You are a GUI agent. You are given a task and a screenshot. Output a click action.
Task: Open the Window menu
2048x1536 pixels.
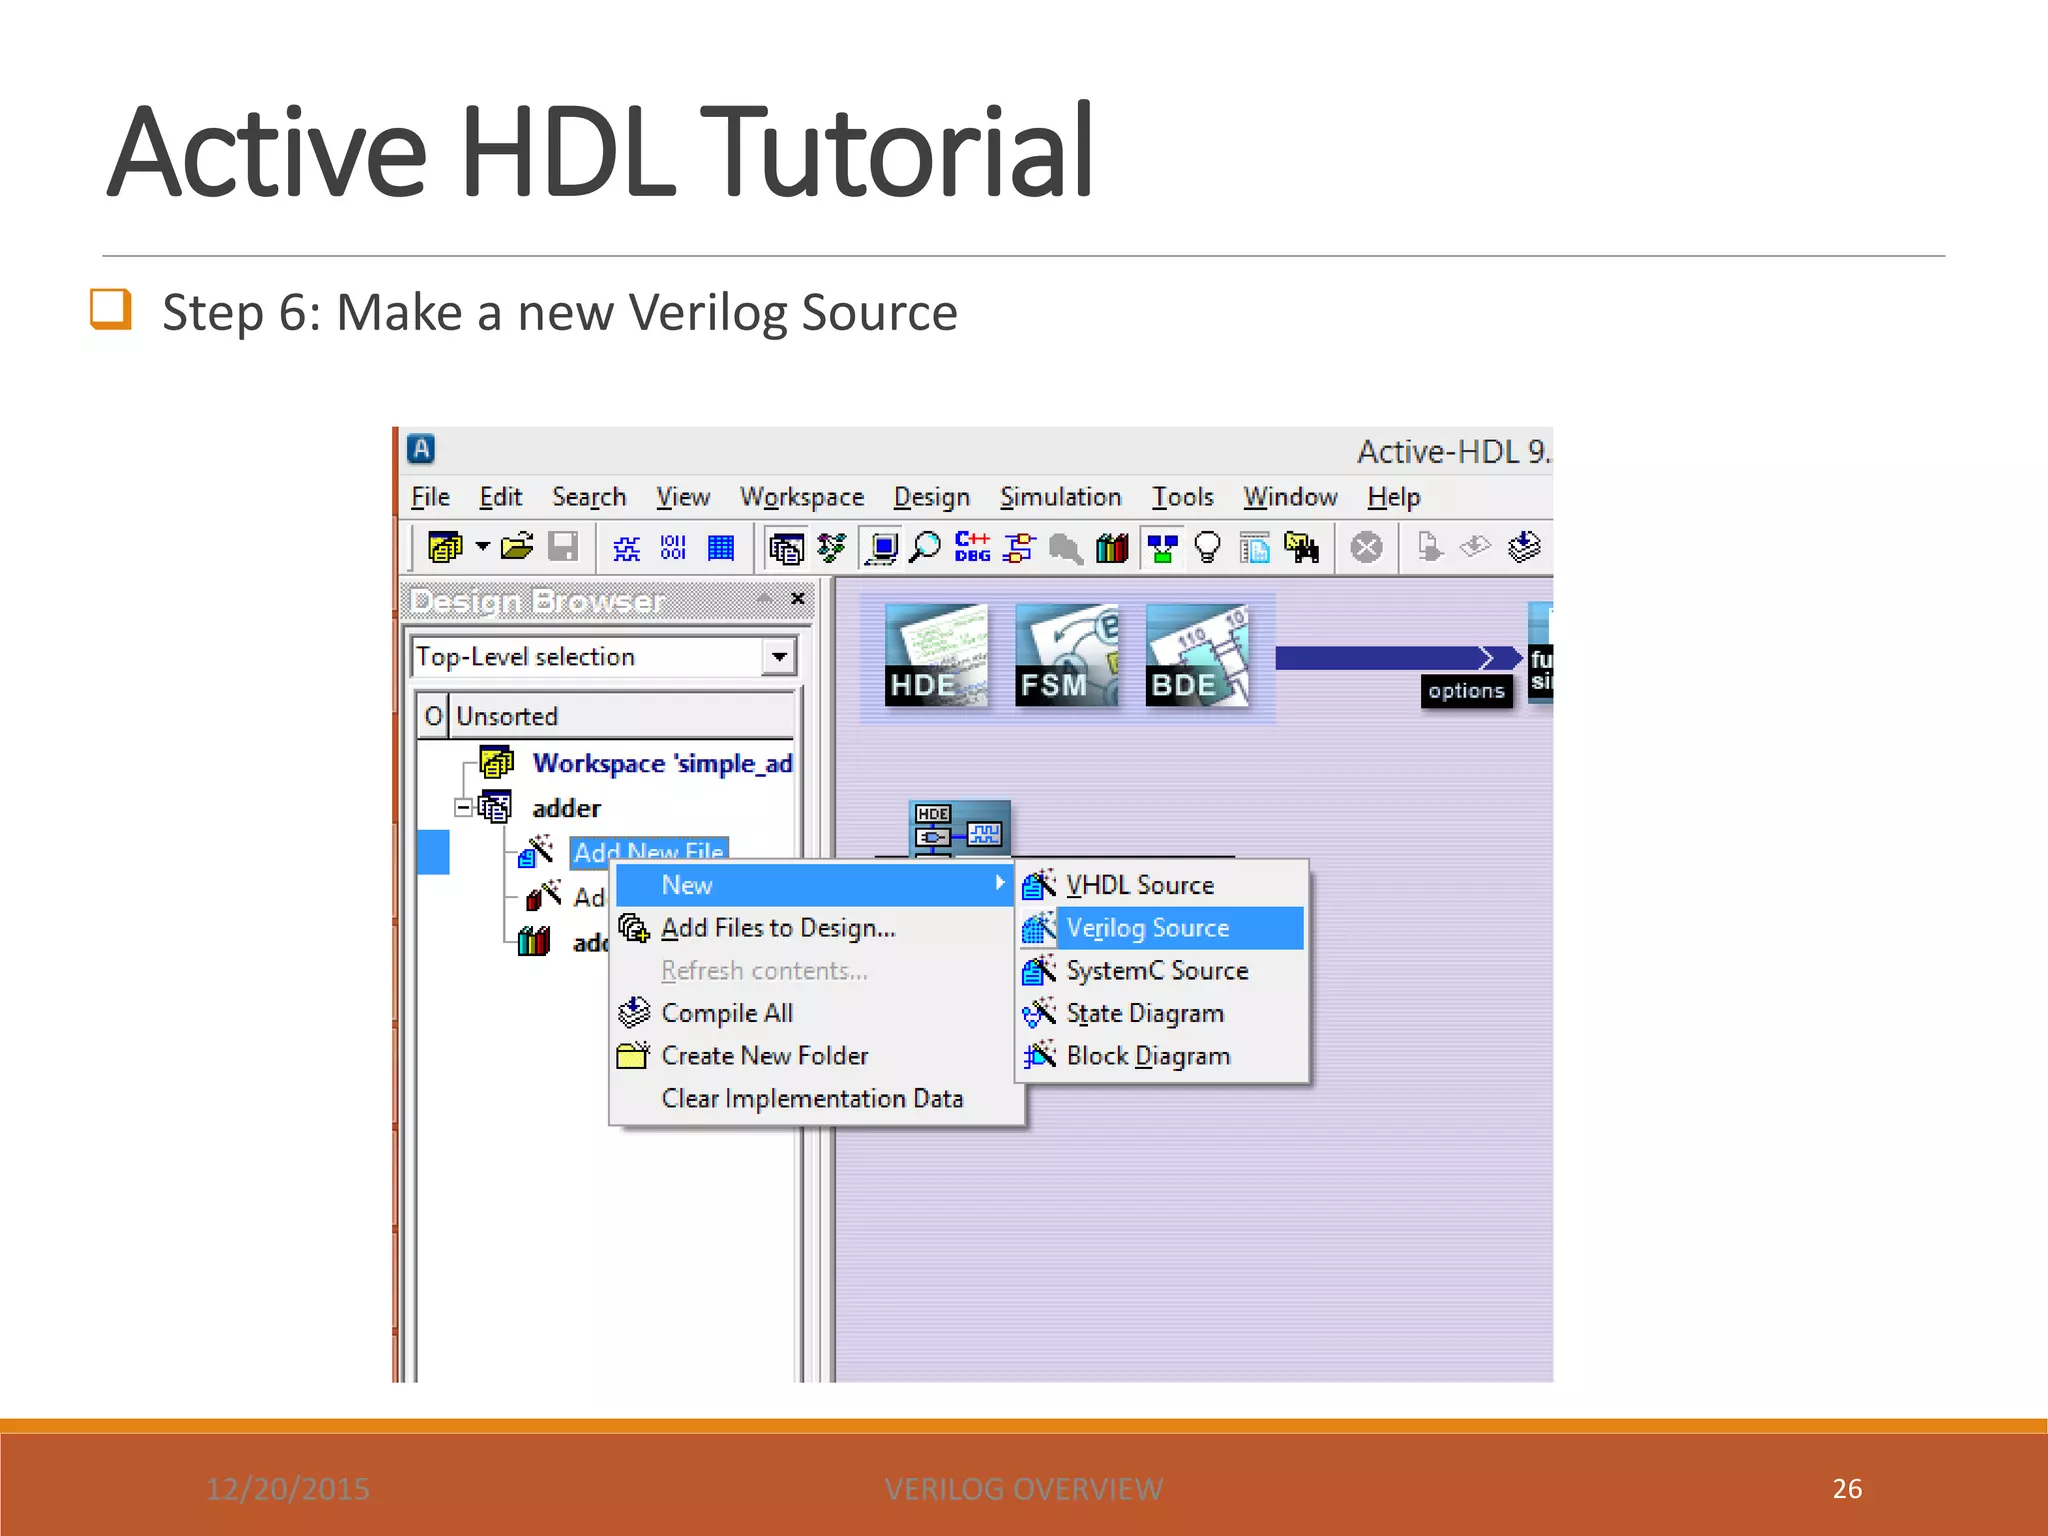tap(1291, 497)
